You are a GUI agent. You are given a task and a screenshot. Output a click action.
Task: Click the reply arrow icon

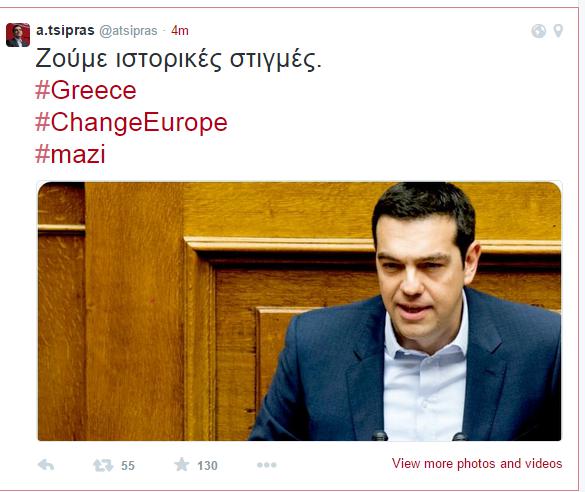click(x=46, y=465)
